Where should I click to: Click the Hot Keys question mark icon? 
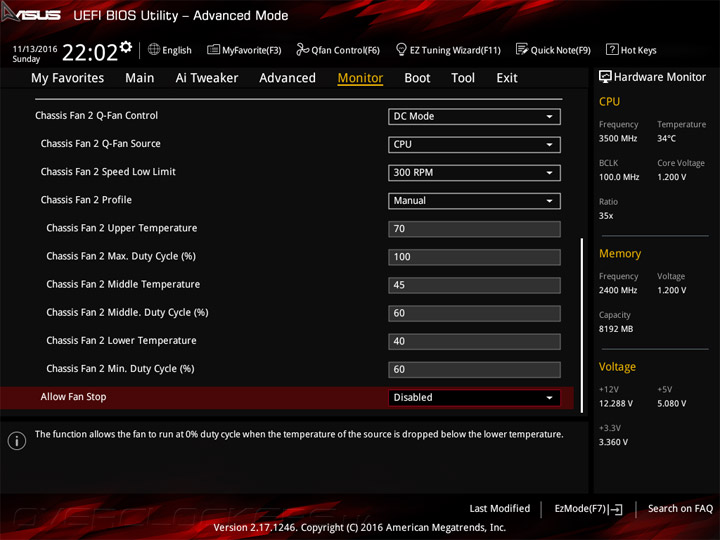pos(612,49)
